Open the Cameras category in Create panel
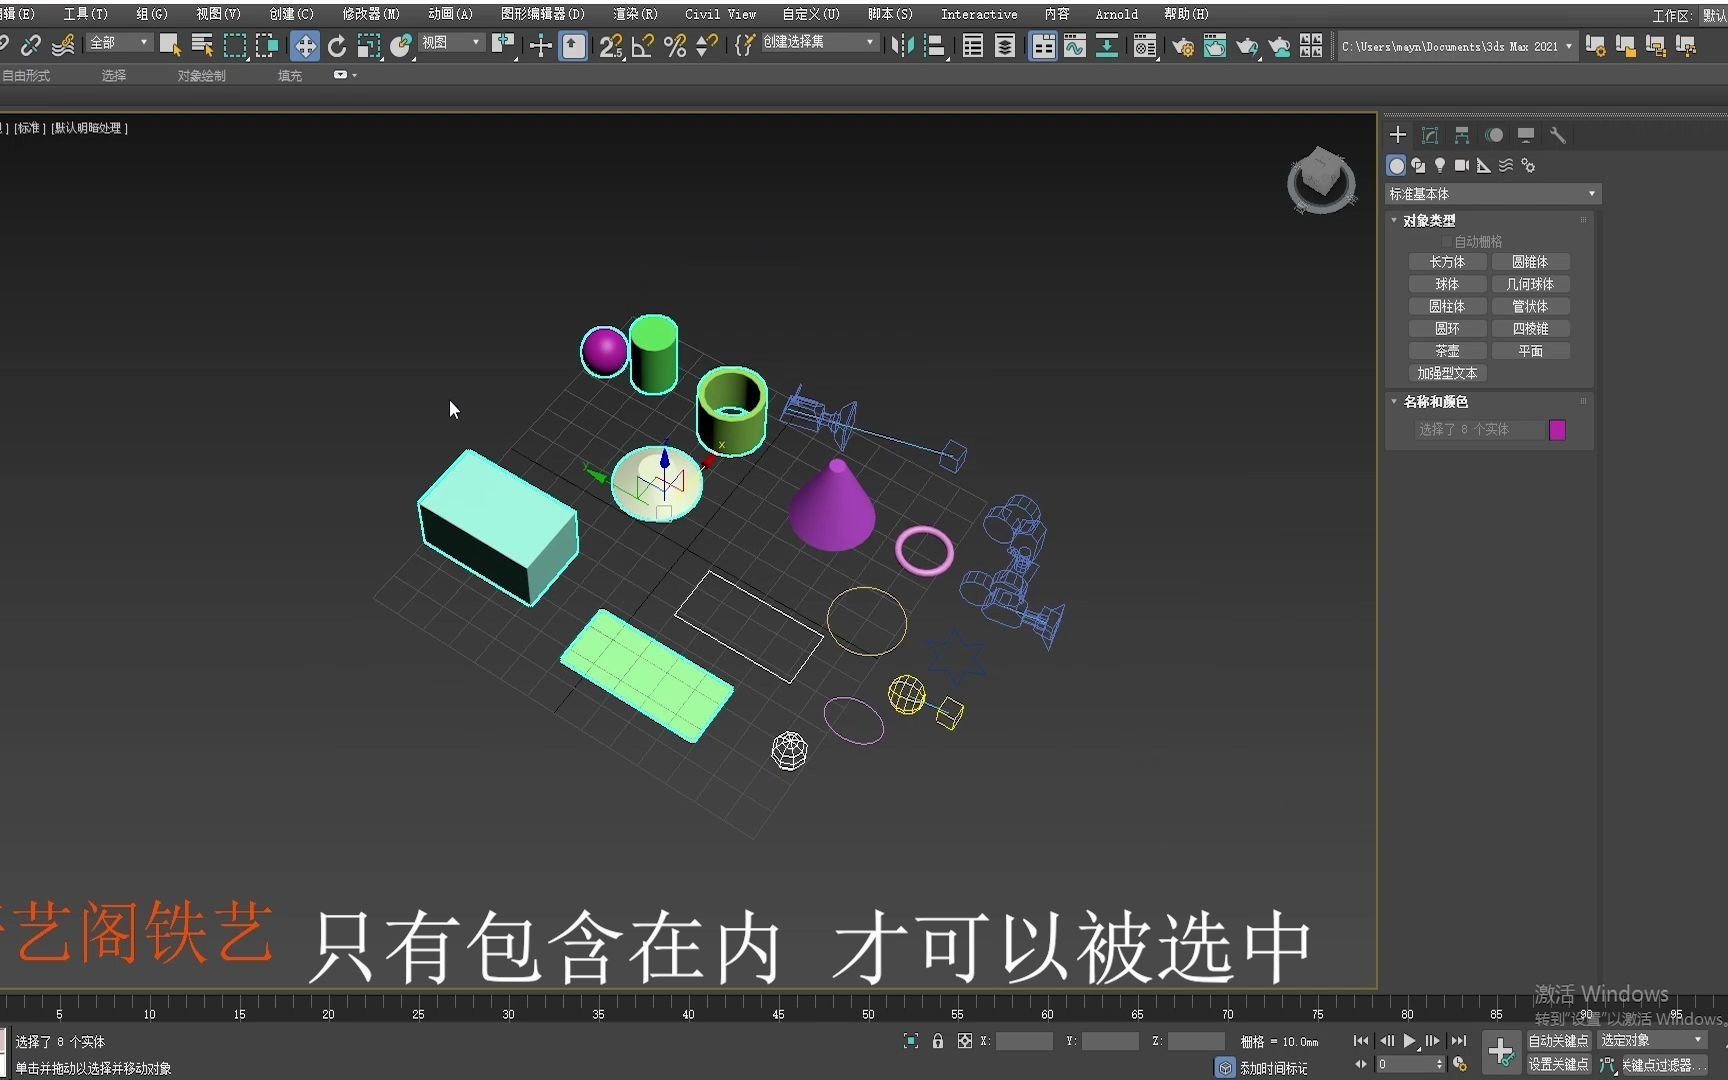Screen dimensions: 1728x1080 (x=1461, y=165)
